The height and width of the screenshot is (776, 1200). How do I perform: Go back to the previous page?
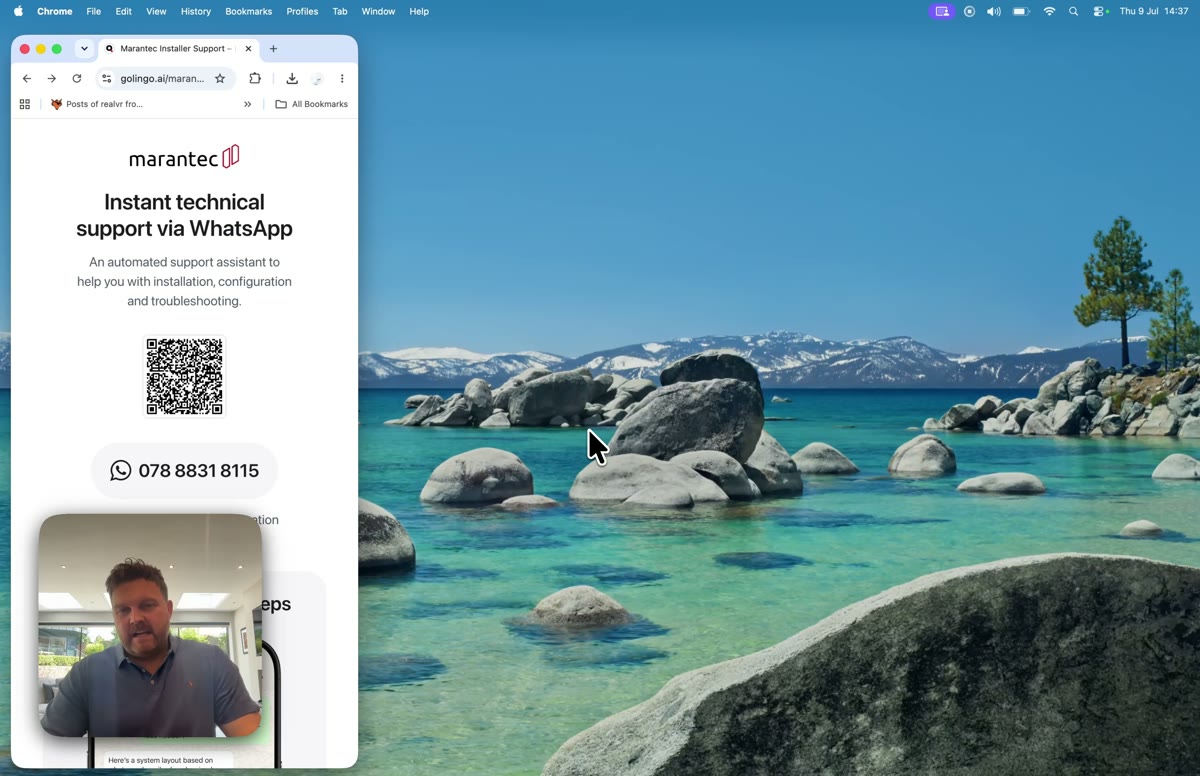(x=27, y=78)
